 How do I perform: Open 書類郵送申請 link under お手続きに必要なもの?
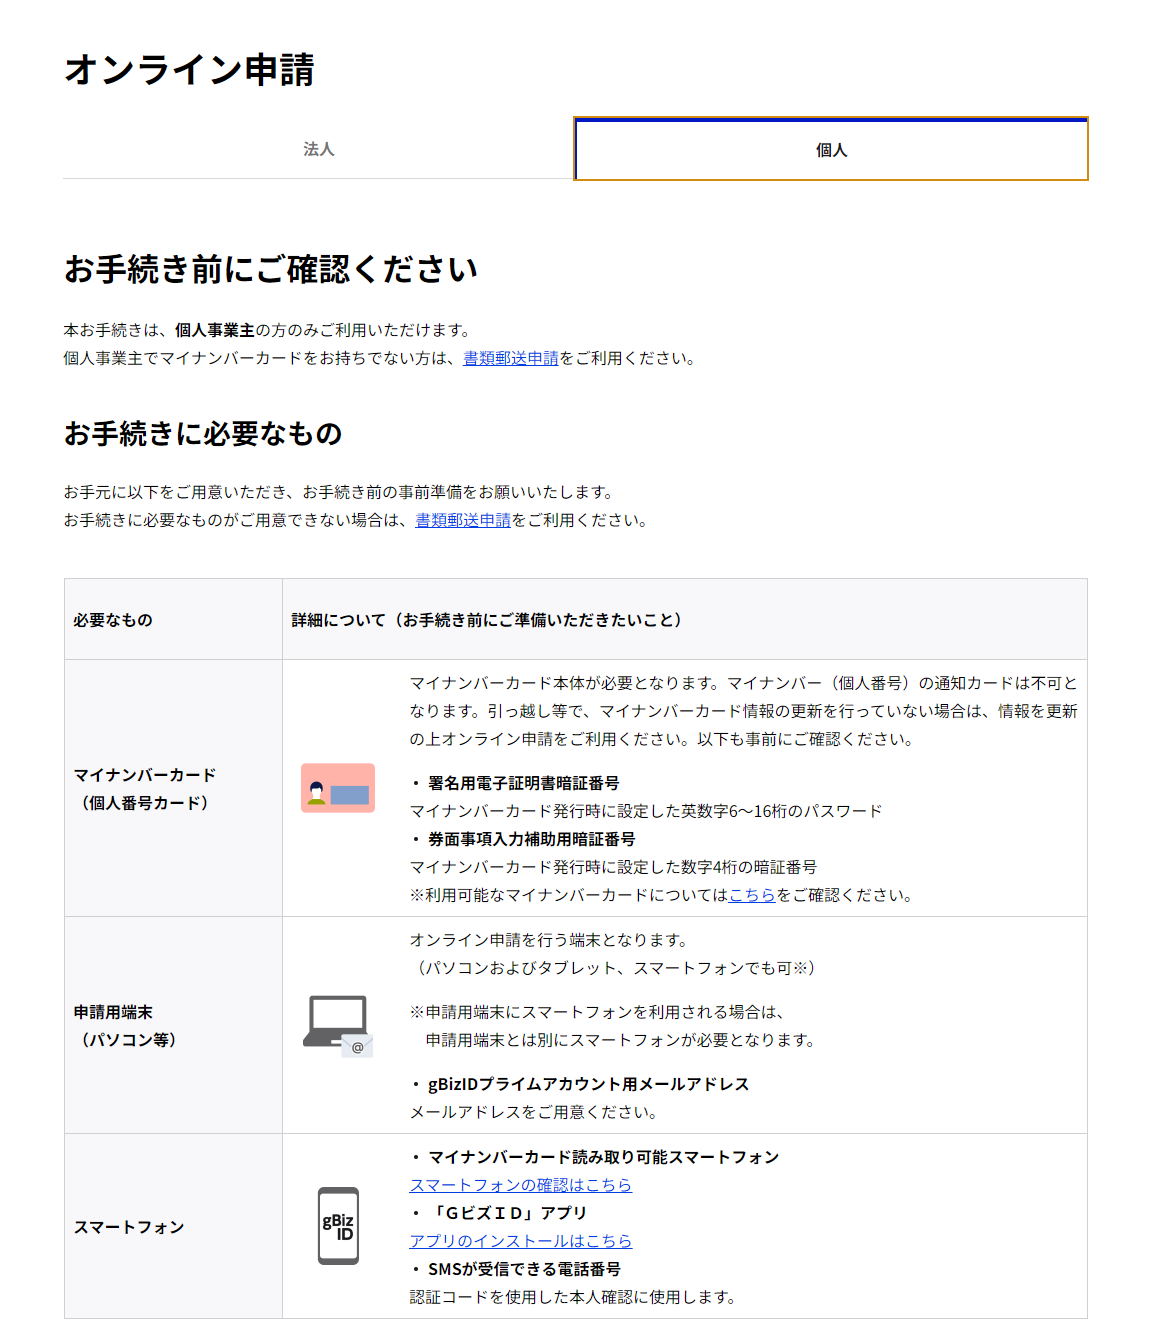click(x=463, y=520)
